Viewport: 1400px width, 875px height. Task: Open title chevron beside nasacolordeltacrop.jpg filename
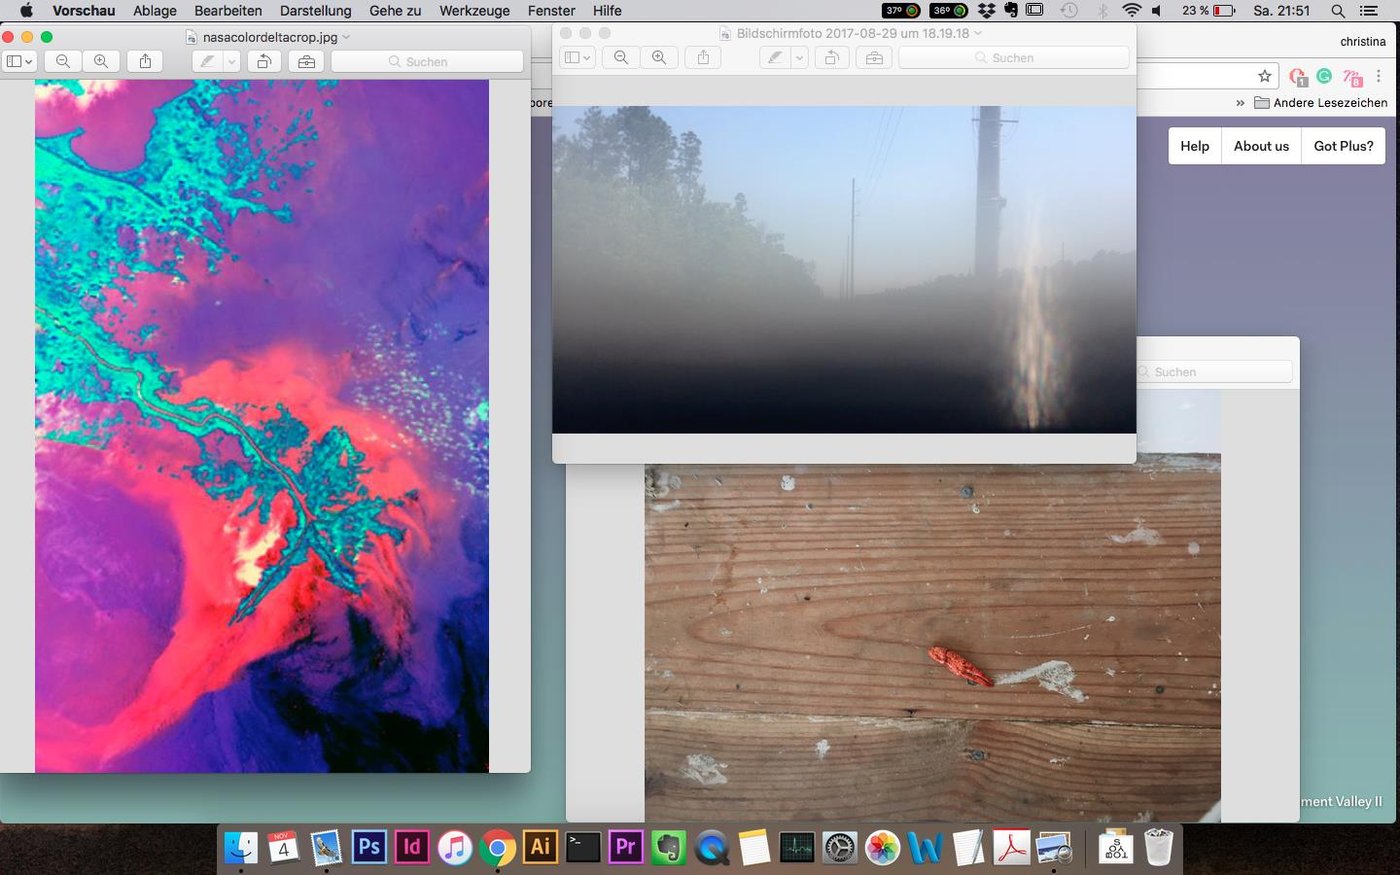(x=346, y=37)
